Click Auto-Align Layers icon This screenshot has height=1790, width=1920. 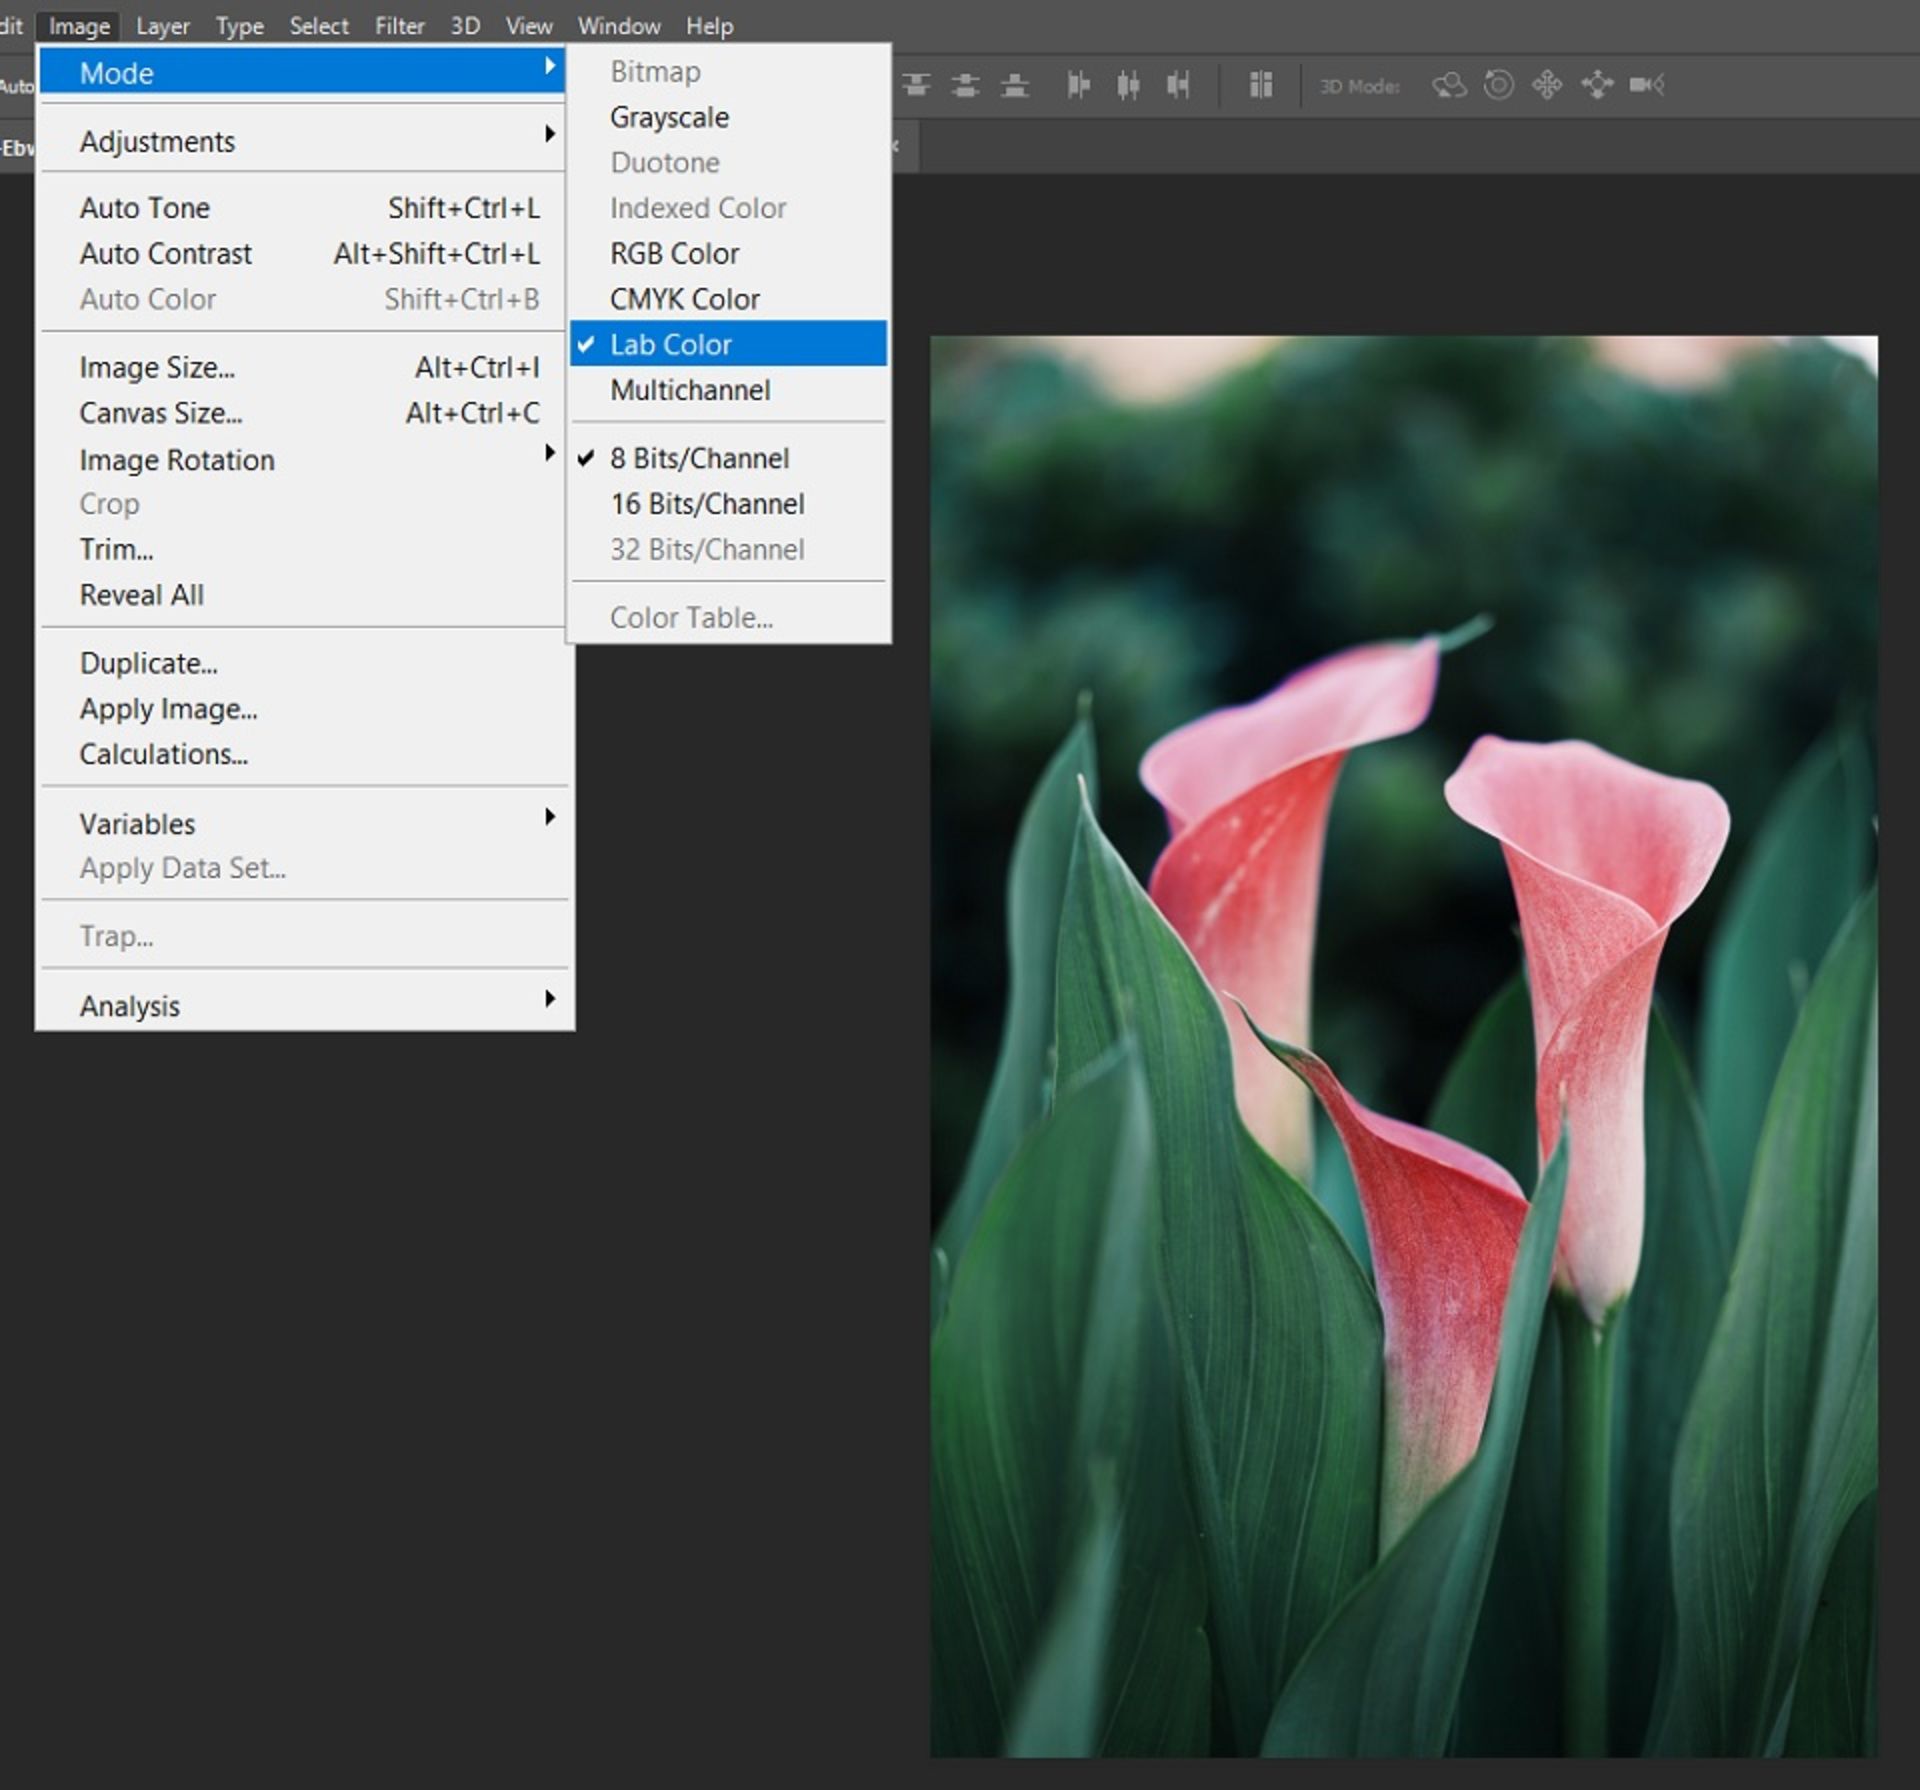pos(1261,85)
